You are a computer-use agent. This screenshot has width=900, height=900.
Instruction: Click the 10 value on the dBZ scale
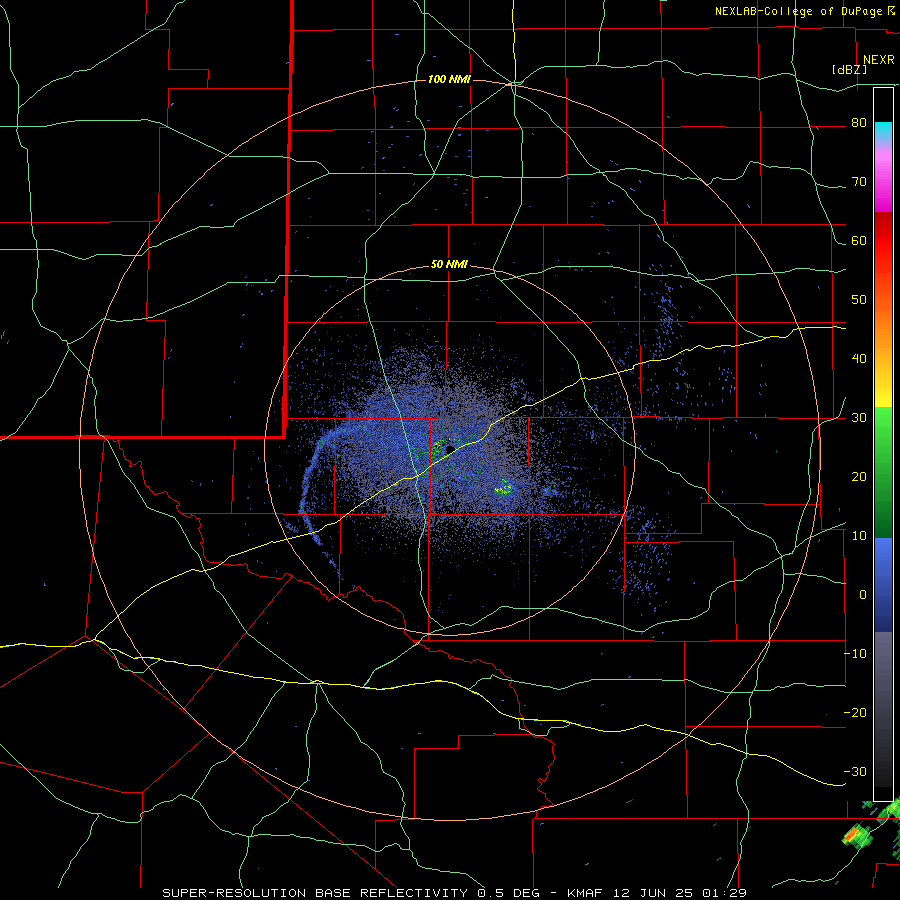click(859, 536)
